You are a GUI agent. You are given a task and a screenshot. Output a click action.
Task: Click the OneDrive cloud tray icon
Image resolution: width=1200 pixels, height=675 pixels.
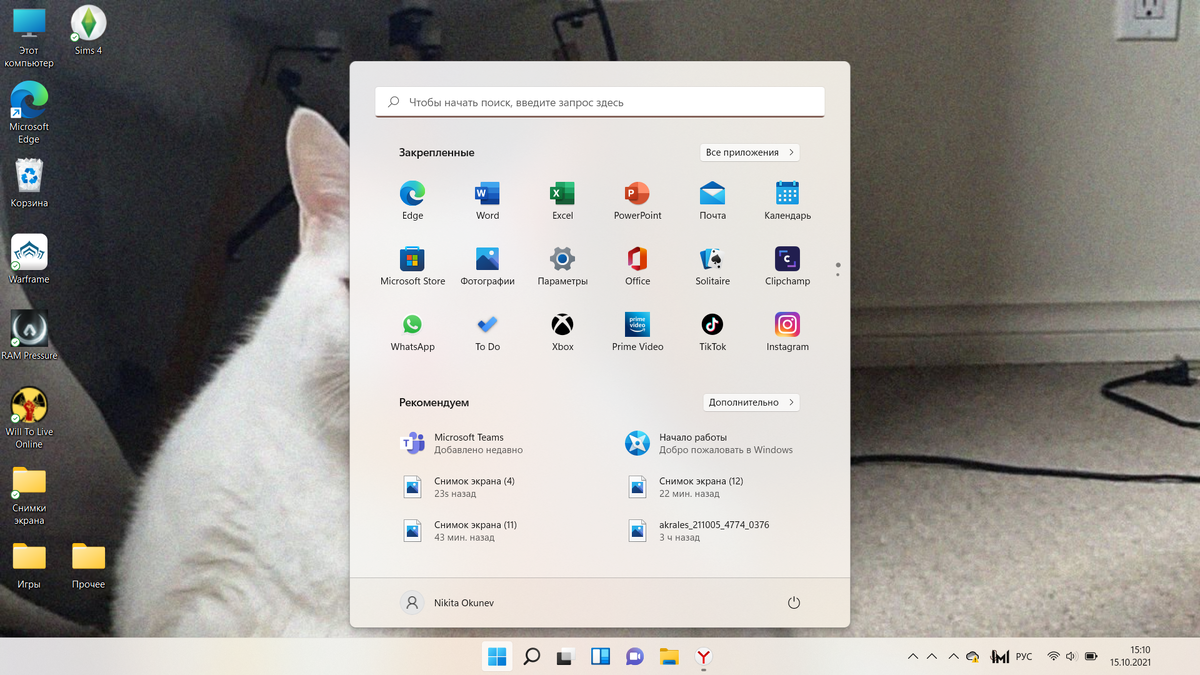(x=973, y=657)
